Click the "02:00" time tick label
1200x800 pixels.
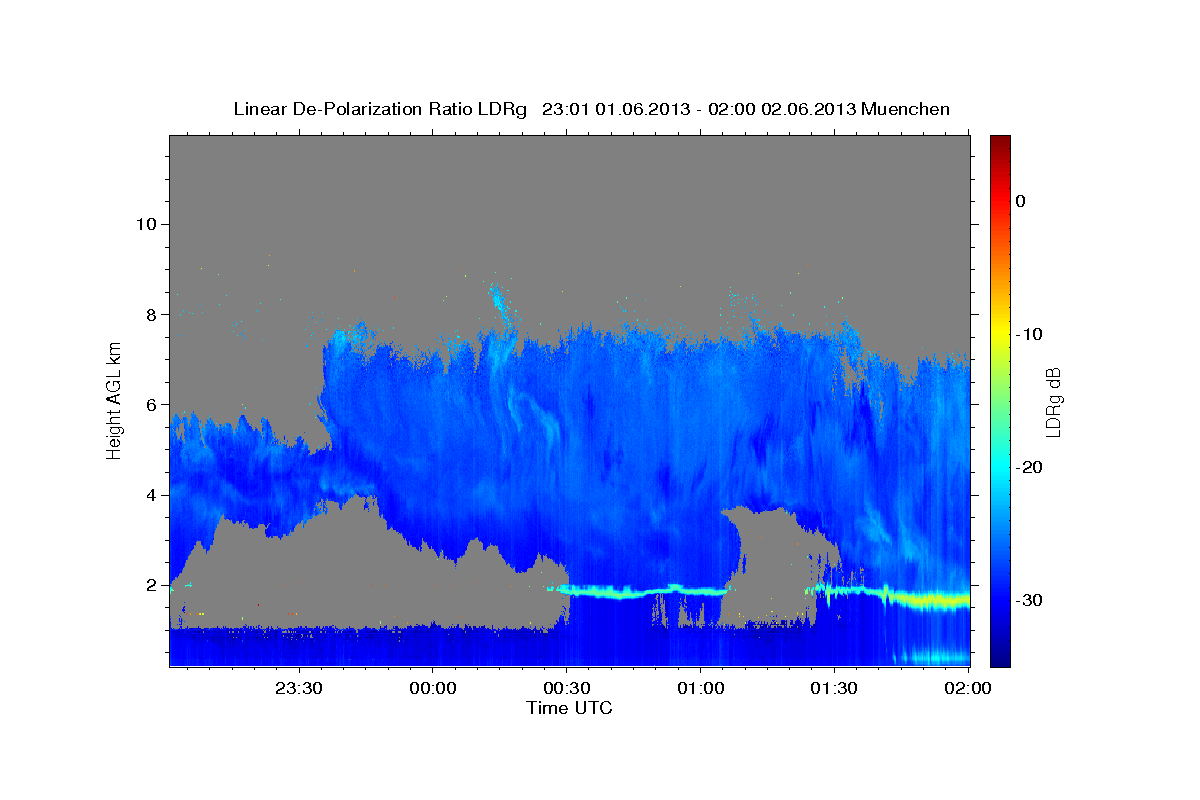(968, 688)
